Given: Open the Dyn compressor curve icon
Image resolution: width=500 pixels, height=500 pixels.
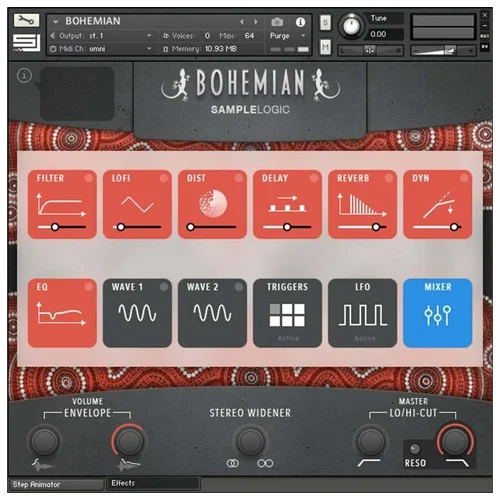Looking at the screenshot, I should point(438,205).
